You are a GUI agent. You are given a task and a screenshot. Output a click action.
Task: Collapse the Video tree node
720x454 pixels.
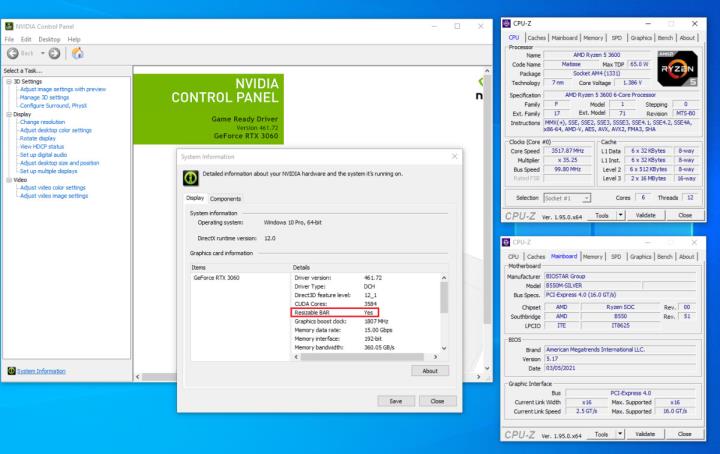click(9, 180)
